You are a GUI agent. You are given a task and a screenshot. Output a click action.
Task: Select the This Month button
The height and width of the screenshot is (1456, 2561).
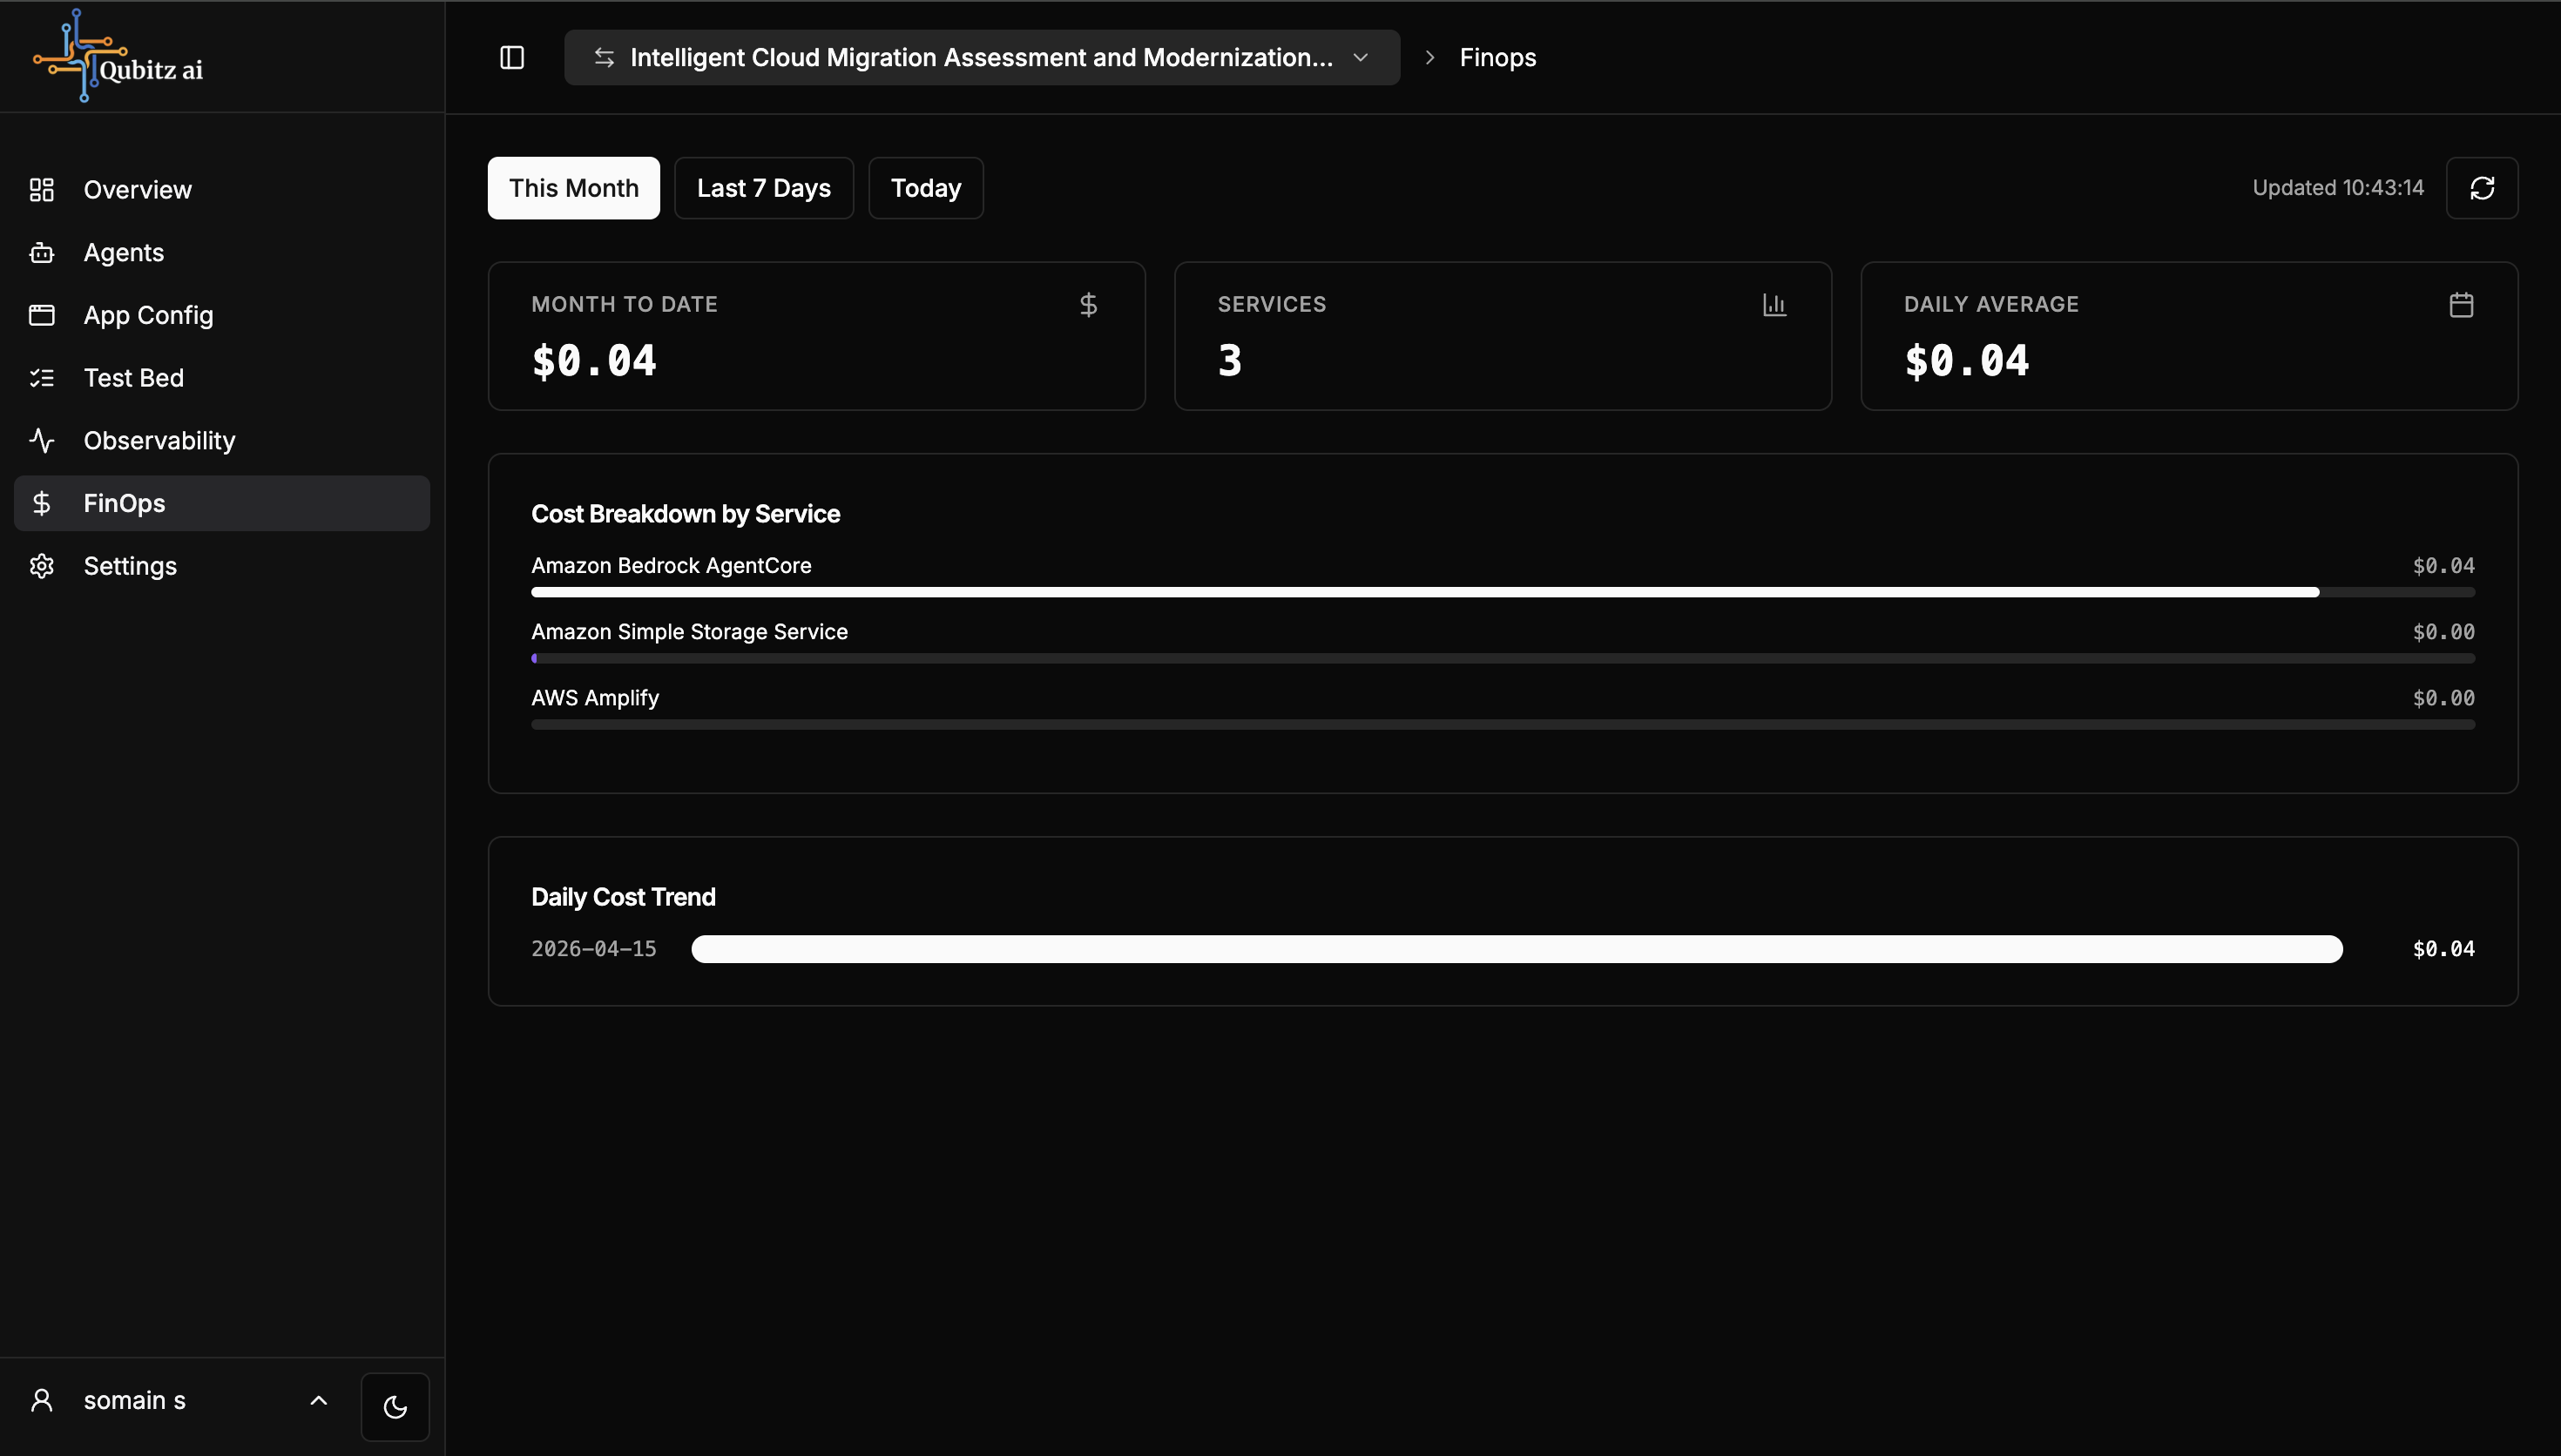pyautogui.click(x=573, y=188)
